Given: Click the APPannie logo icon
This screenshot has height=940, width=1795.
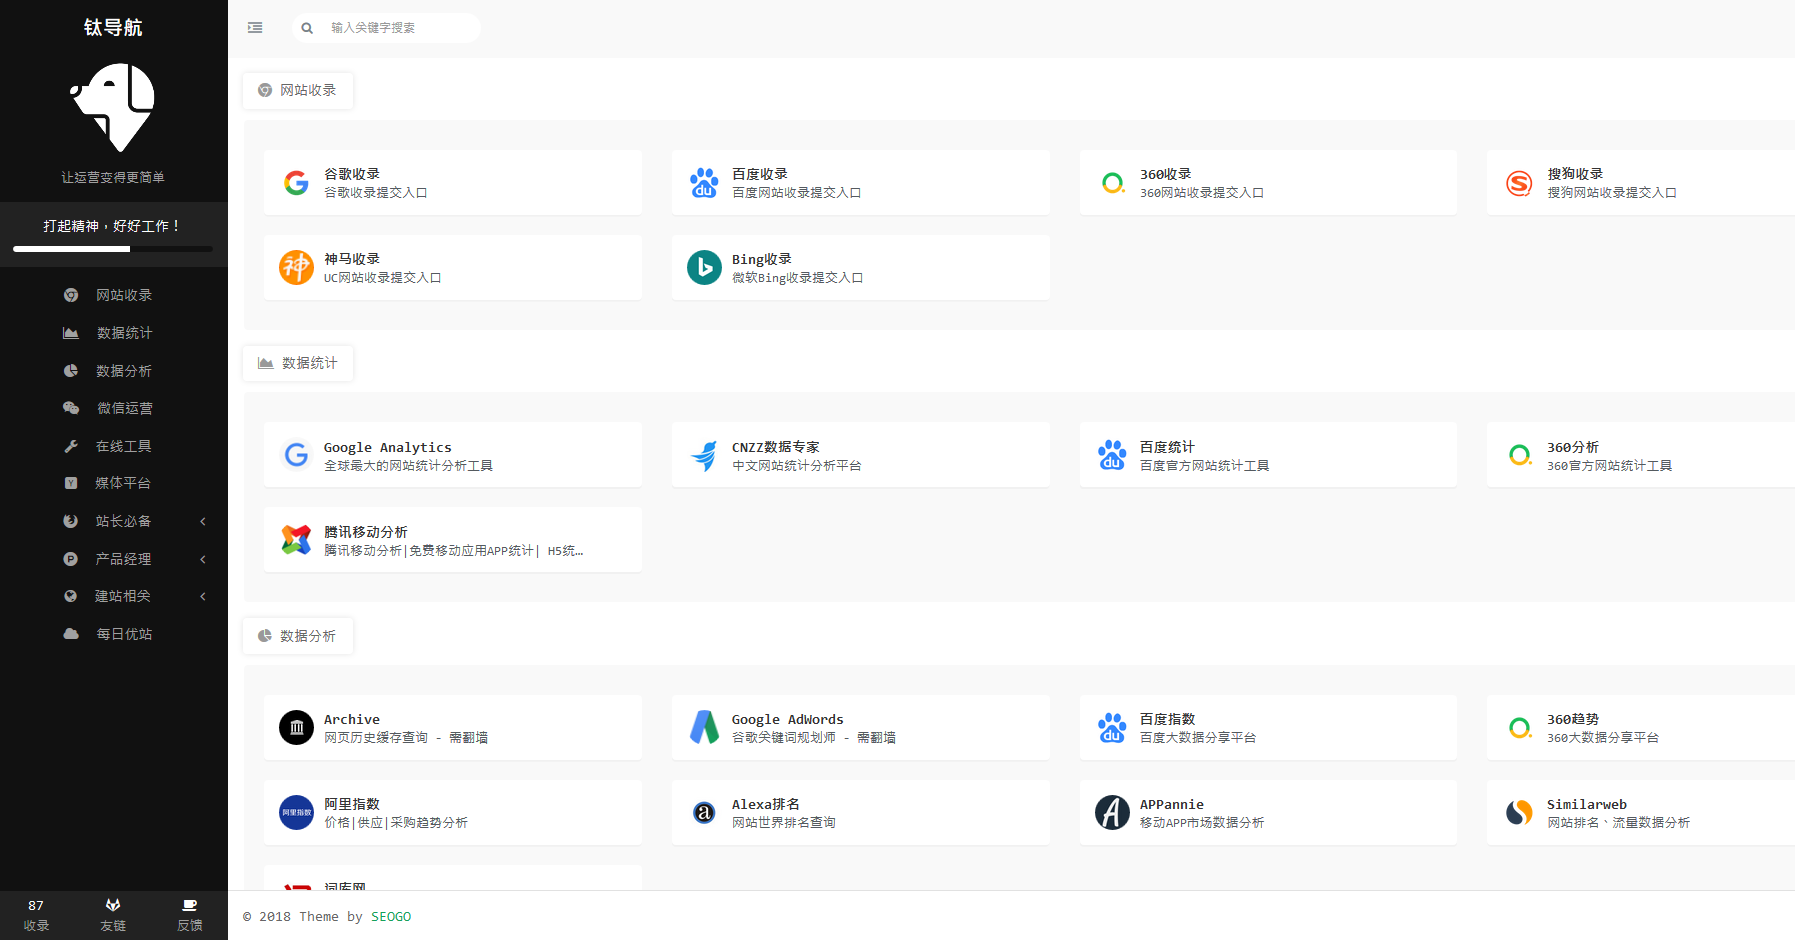Looking at the screenshot, I should click(x=1112, y=813).
